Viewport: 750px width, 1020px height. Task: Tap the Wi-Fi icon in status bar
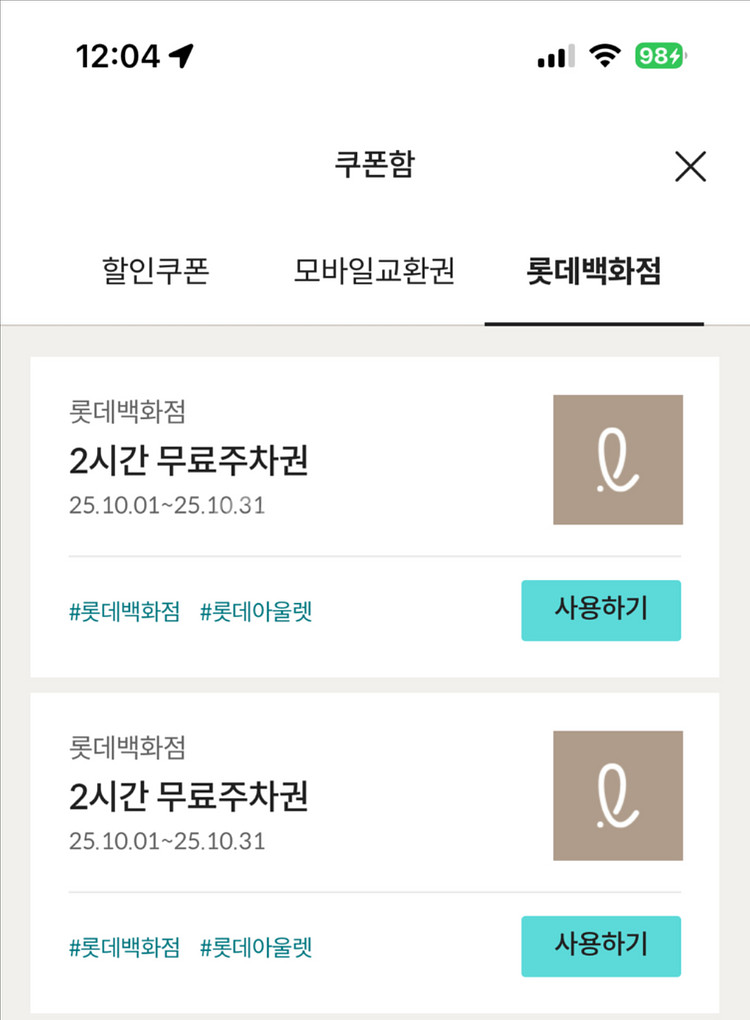click(x=604, y=57)
